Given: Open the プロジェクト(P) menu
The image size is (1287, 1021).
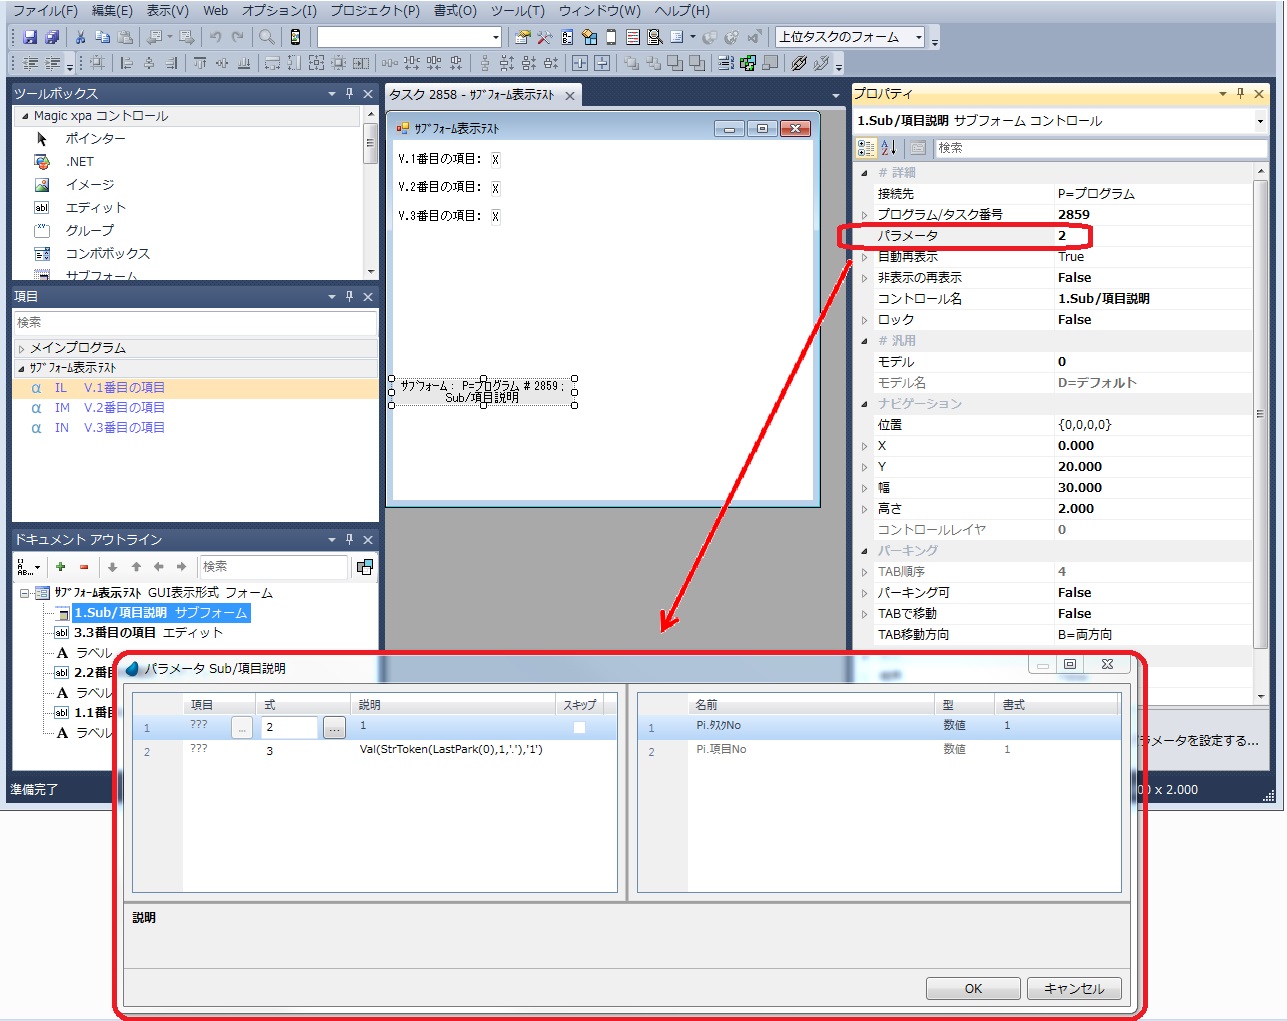Looking at the screenshot, I should pyautogui.click(x=375, y=10).
